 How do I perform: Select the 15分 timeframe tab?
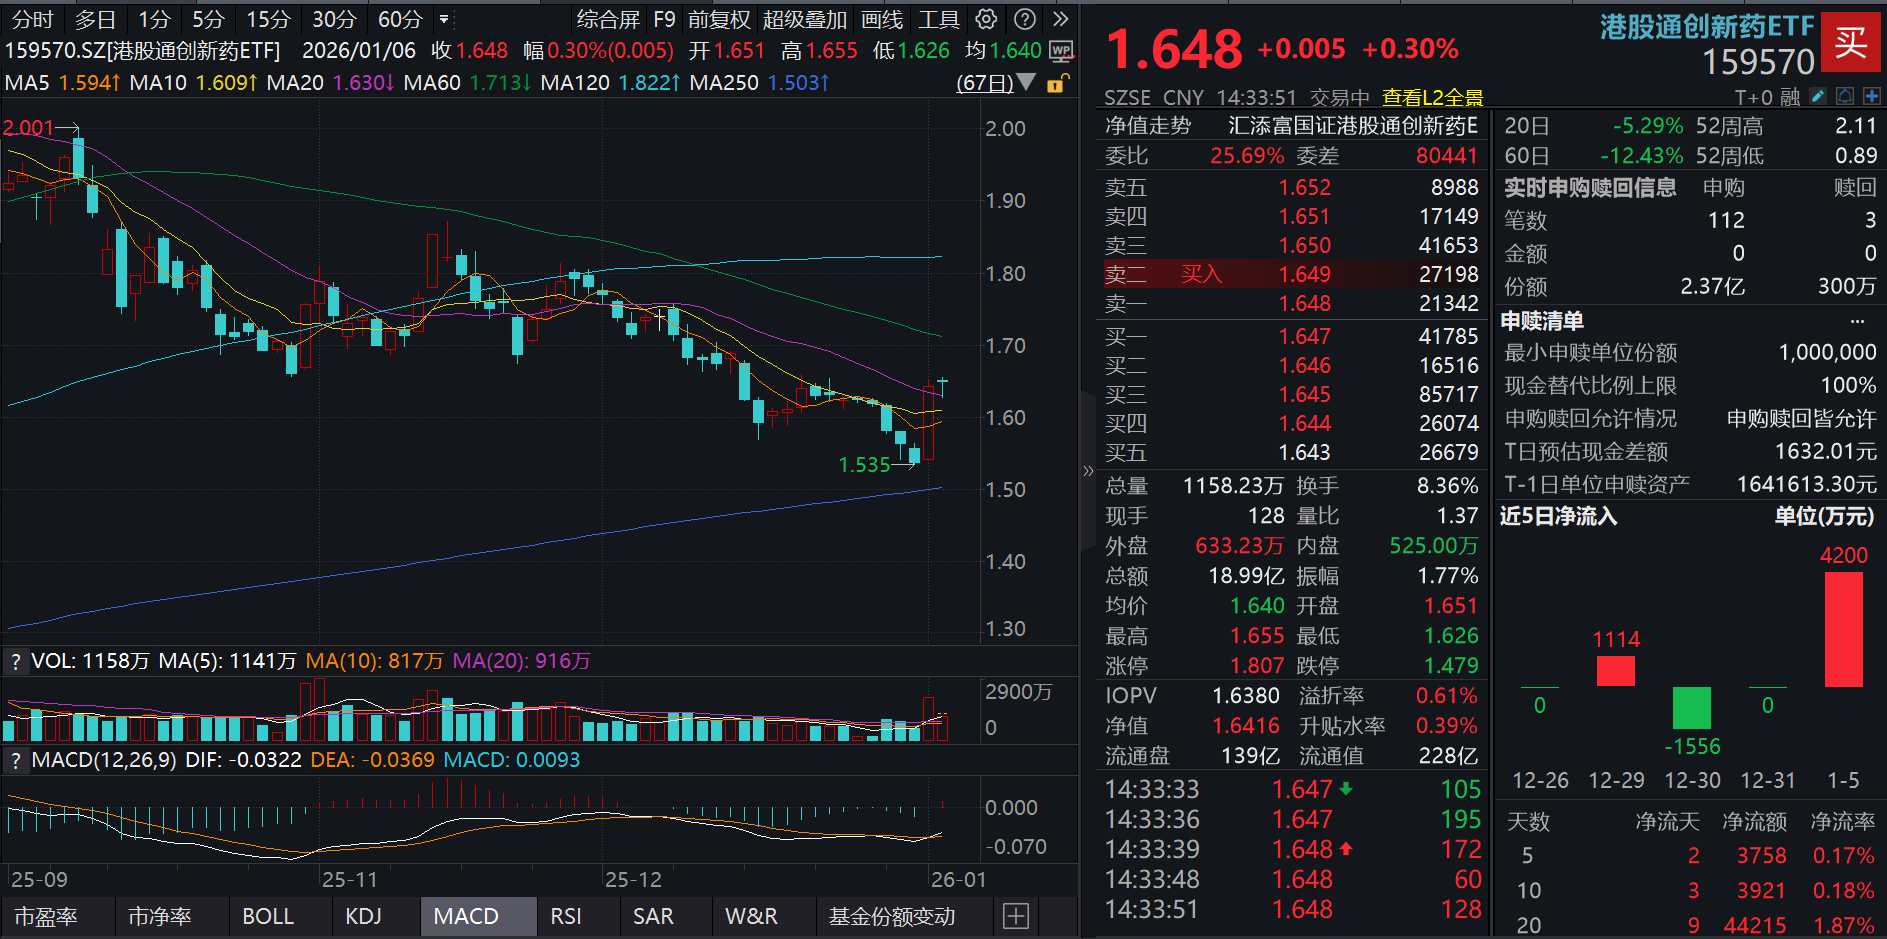click(268, 19)
